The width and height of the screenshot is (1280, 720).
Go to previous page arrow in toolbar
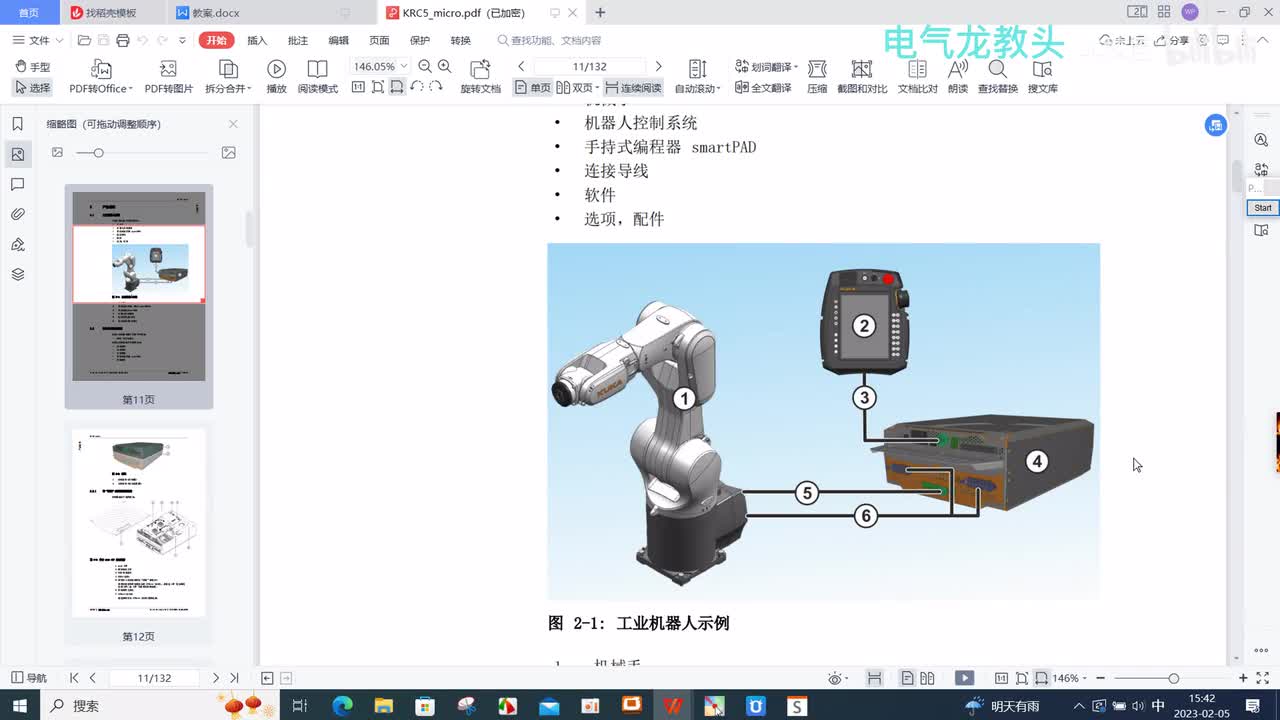[x=521, y=66]
